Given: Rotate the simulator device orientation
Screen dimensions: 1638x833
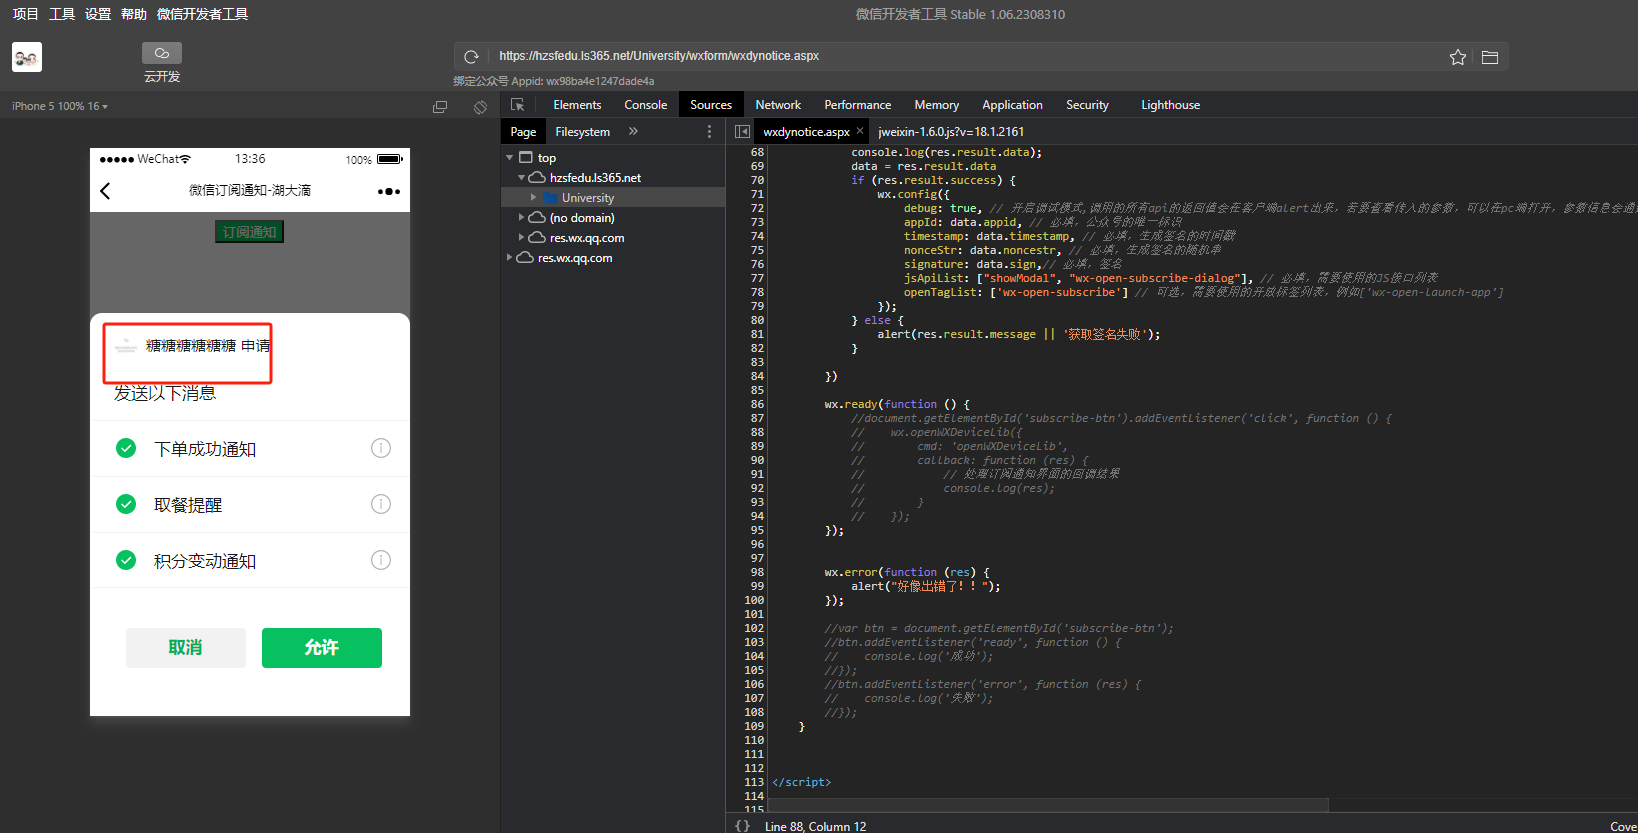Looking at the screenshot, I should (480, 107).
